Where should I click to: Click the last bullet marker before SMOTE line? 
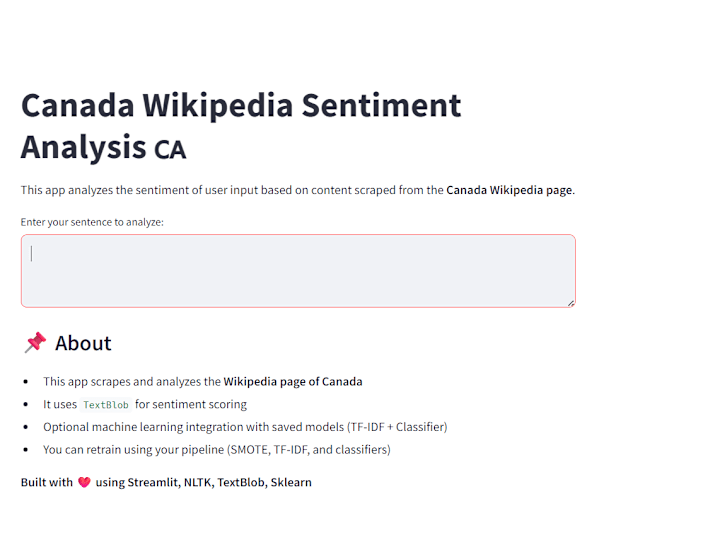tap(26, 450)
